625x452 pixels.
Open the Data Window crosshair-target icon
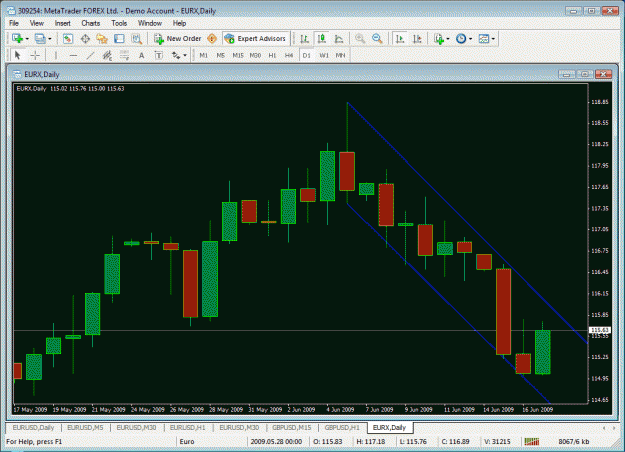pos(85,39)
